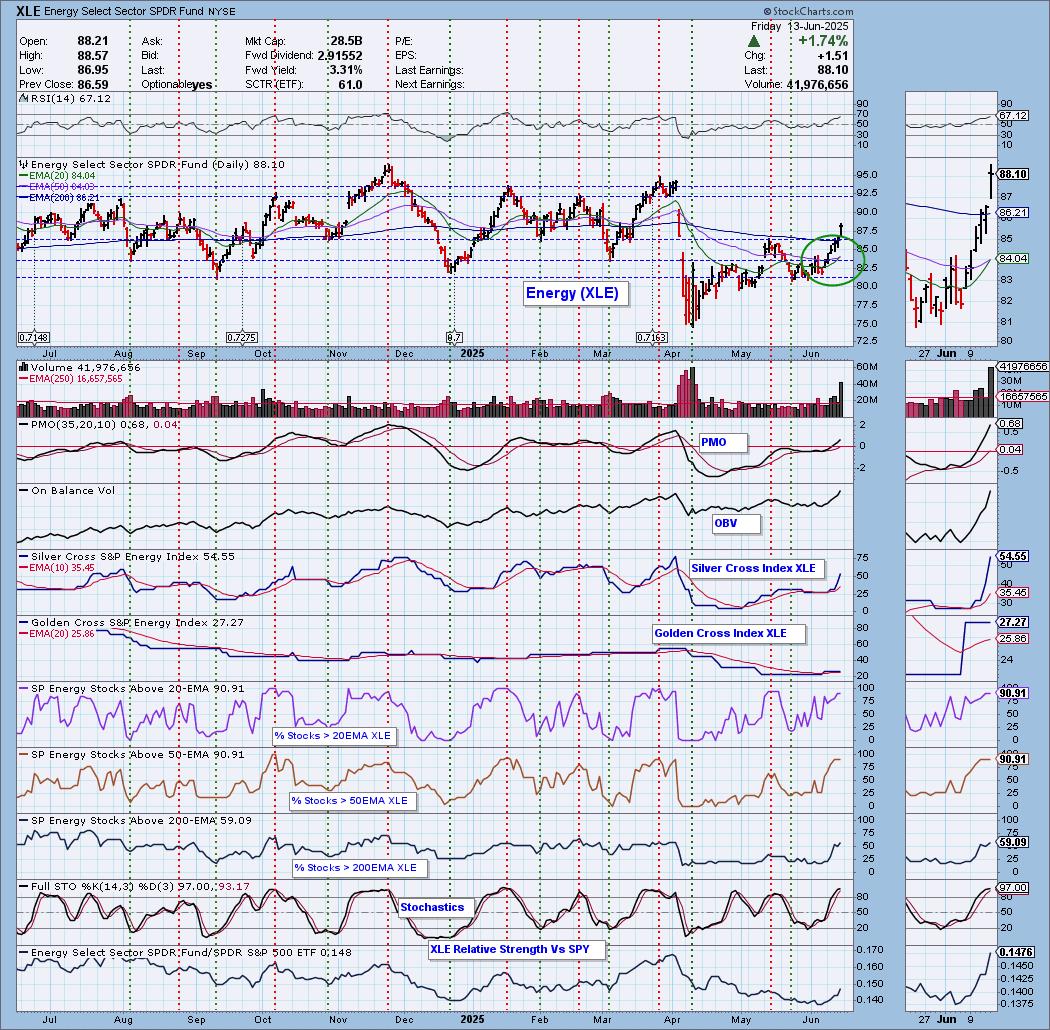
Task: Select the Mkt Cap value 28.5B
Action: pos(346,41)
